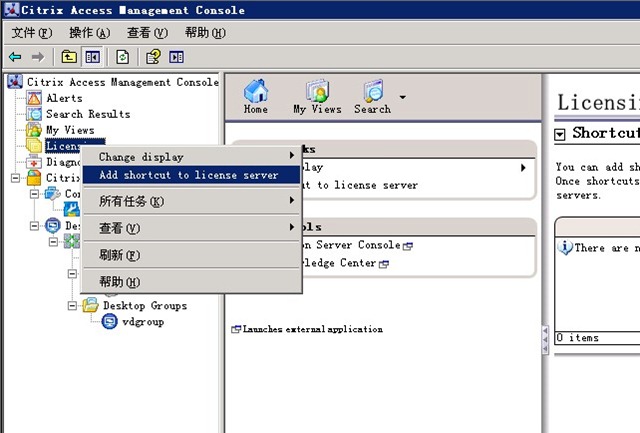Image resolution: width=640 pixels, height=433 pixels.
Task: Click the Search icon in the task pane
Action: (x=372, y=96)
